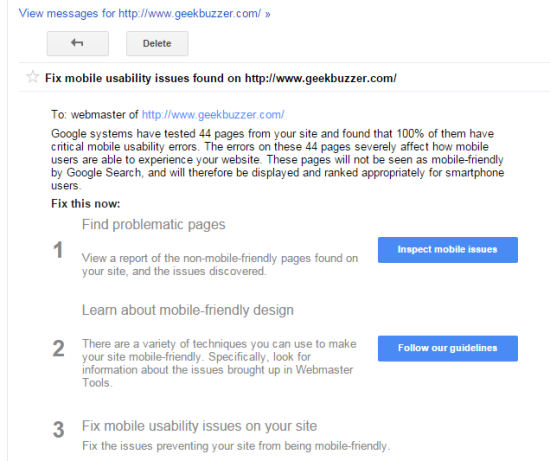Open Follow our guidelines button
The height and width of the screenshot is (461, 550).
tap(448, 348)
